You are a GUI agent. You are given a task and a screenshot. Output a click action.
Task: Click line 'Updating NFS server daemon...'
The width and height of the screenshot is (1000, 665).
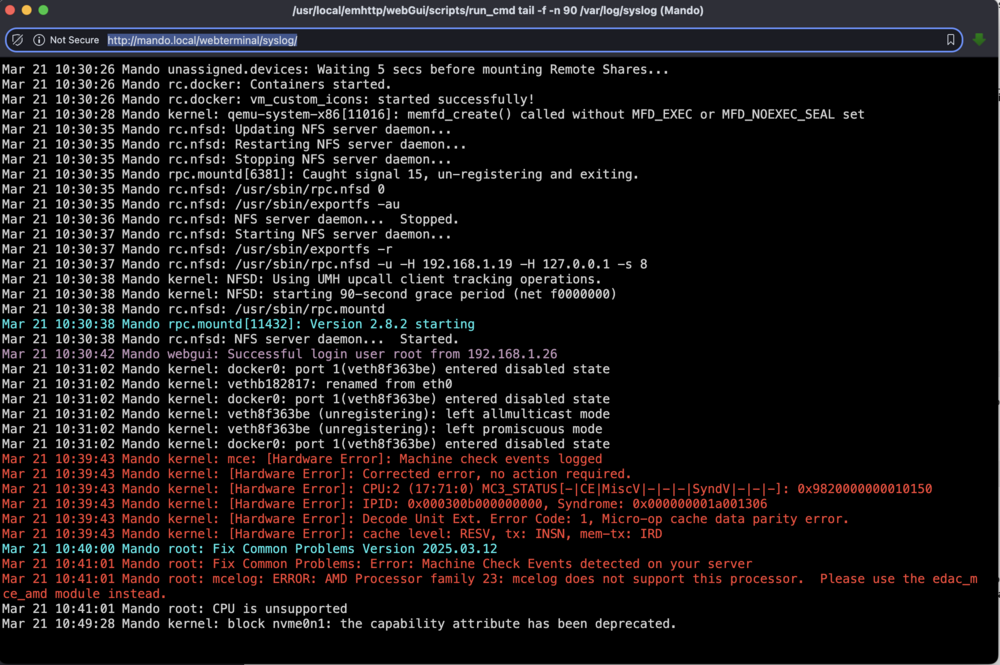[226, 129]
